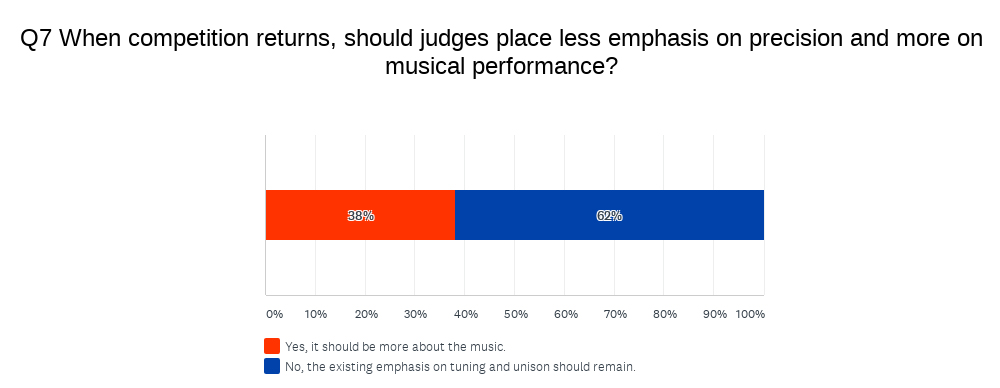Click the Q7 question title text
The height and width of the screenshot is (388, 1000).
point(501,52)
